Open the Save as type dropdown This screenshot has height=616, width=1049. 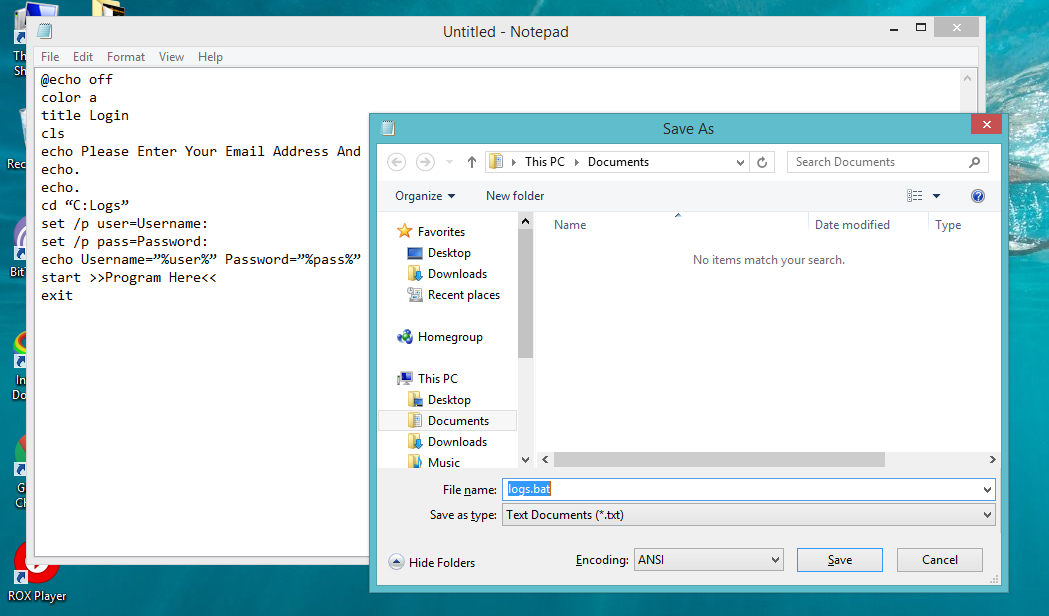tap(748, 514)
